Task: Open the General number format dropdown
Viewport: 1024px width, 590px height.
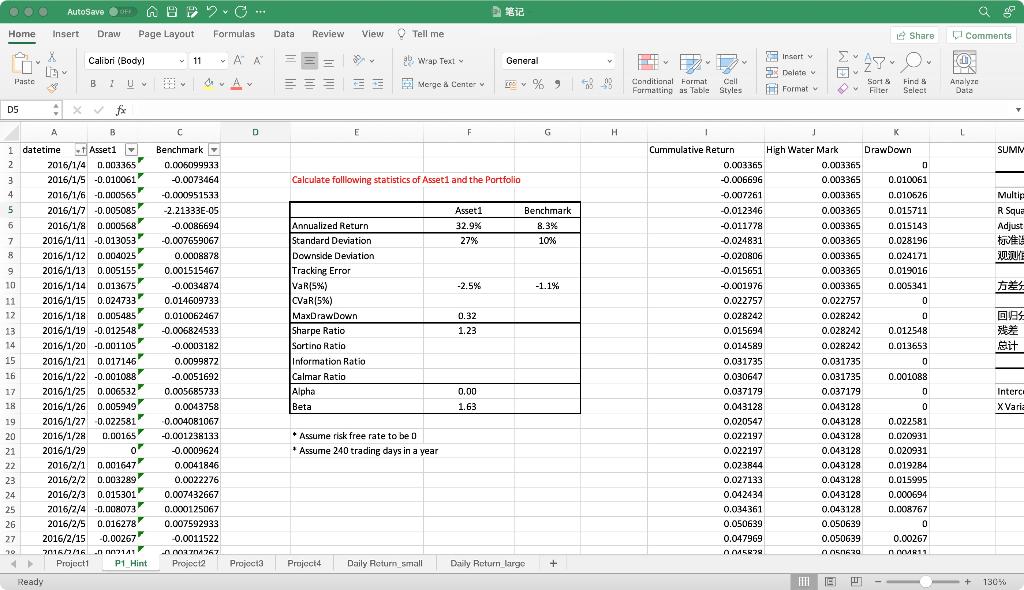Action: point(556,60)
